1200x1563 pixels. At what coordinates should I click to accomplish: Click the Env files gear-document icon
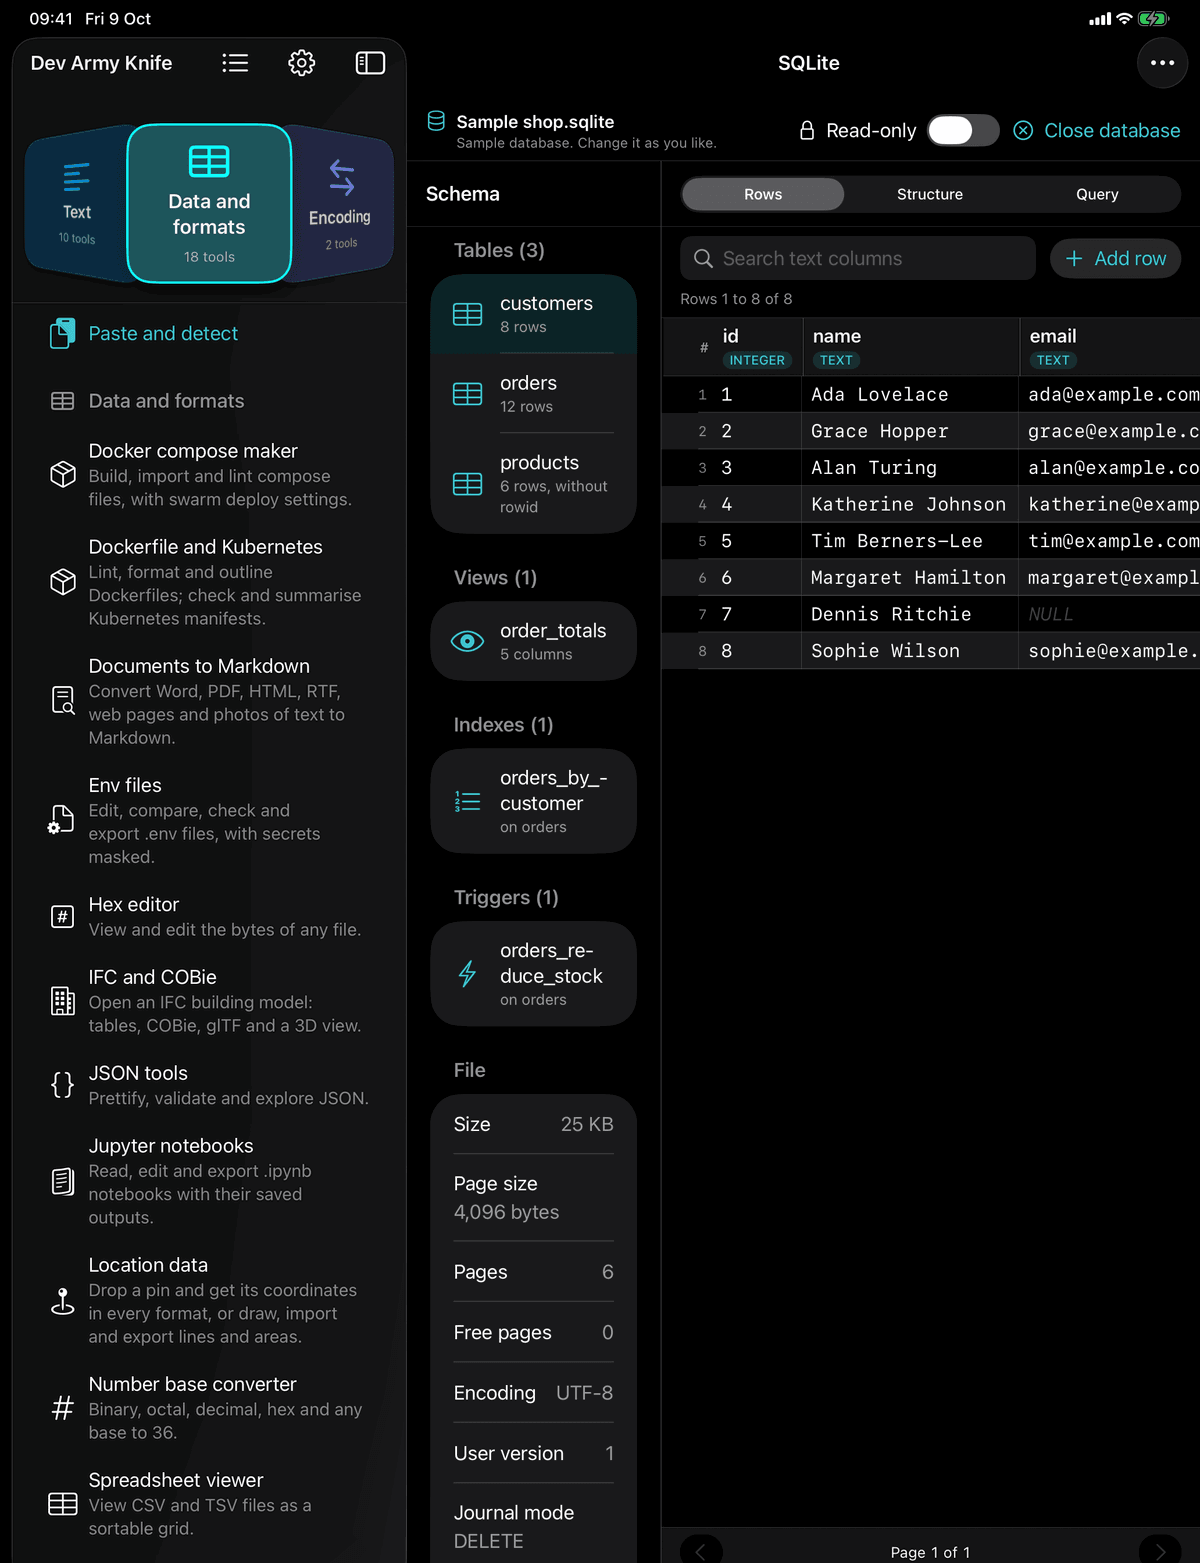[x=61, y=820]
